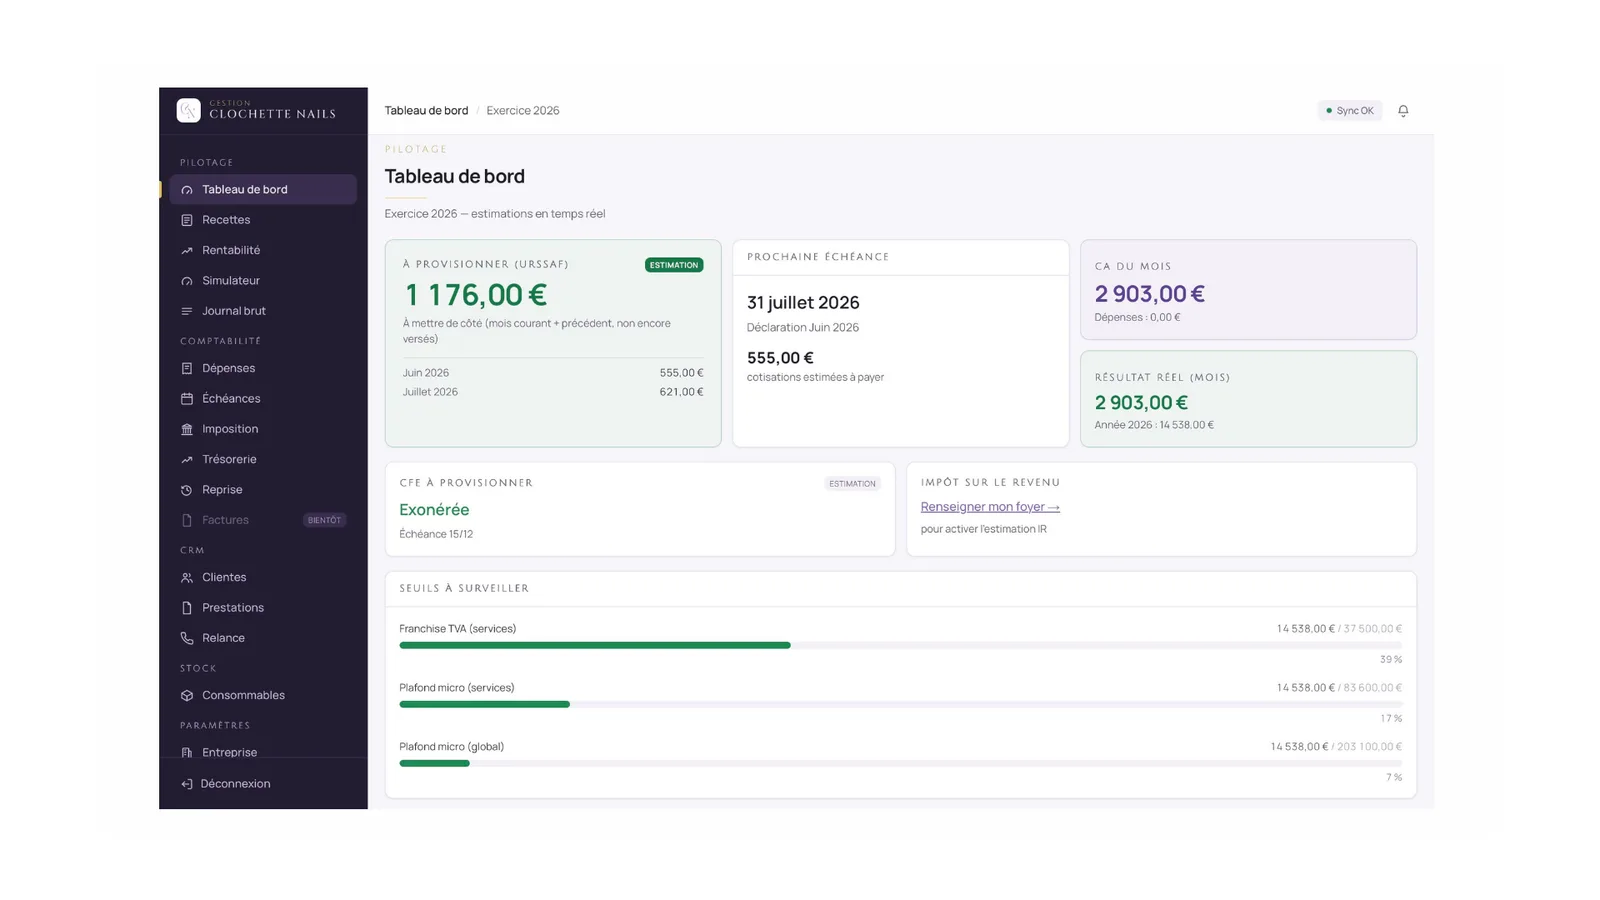Click the 31 juillet 2026 due date
Viewport: 1600px width, 900px height.
point(803,303)
